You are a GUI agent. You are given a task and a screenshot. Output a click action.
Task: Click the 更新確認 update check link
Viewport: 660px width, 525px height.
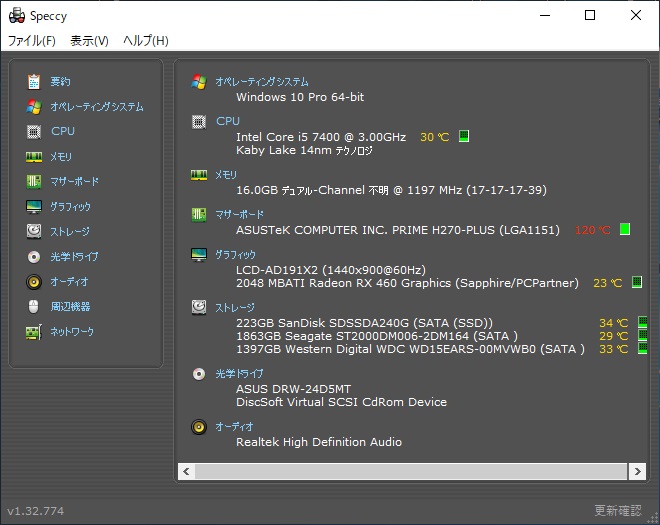point(618,511)
